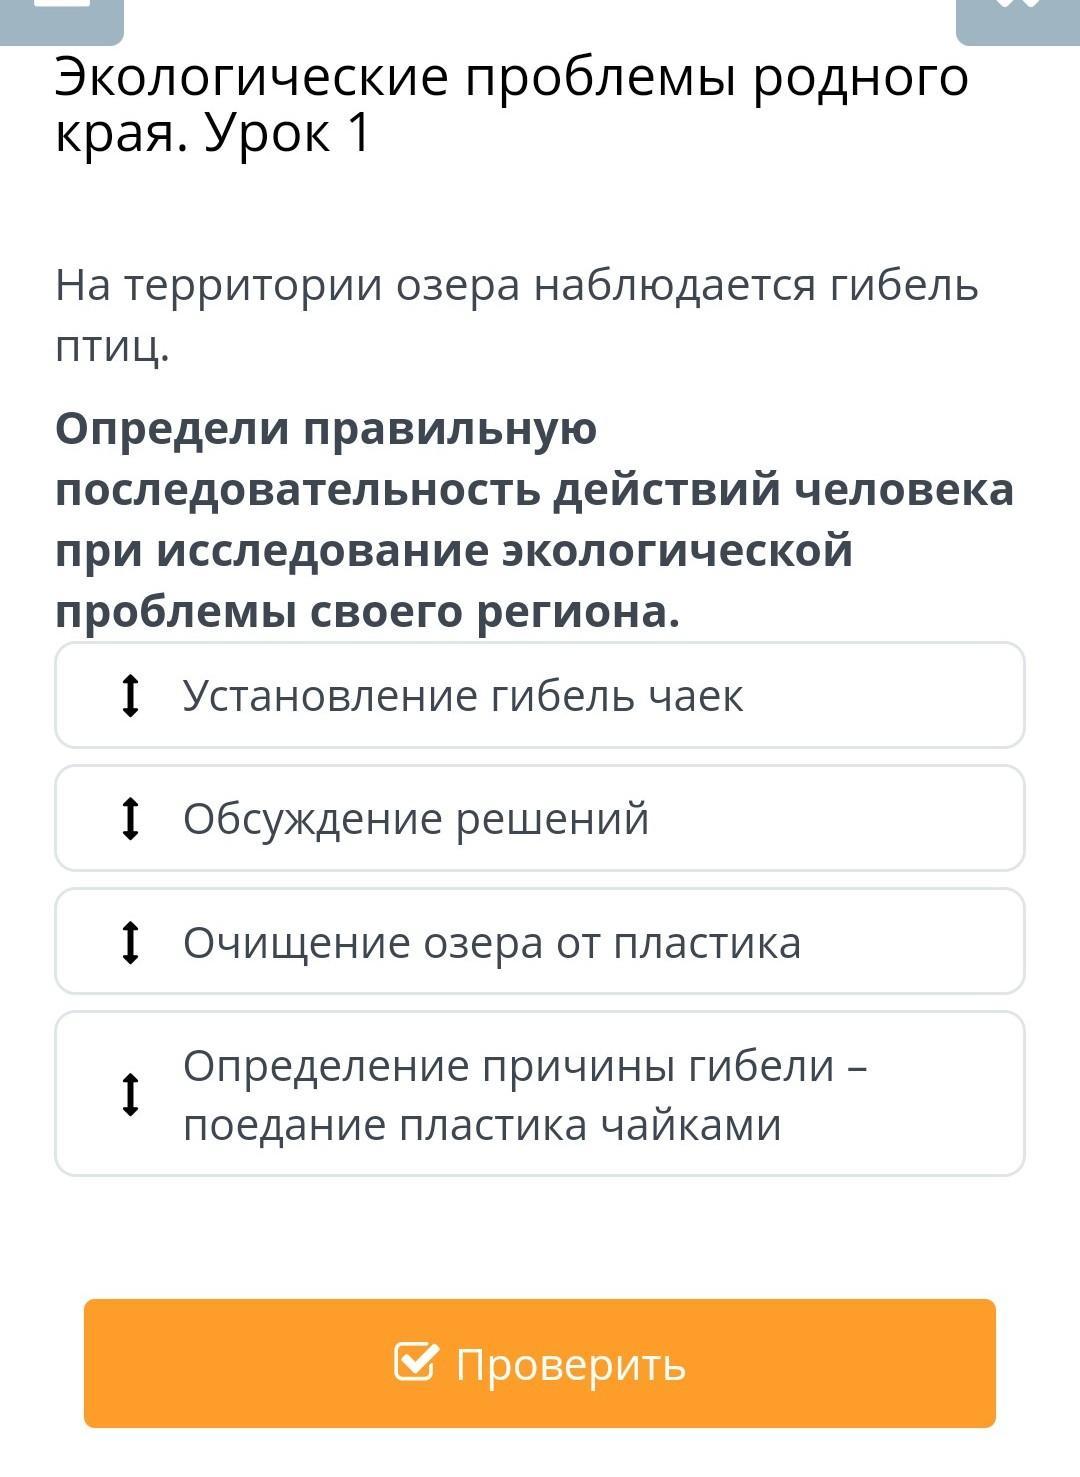The height and width of the screenshot is (1477, 1080).
Task: Tap the reorder arrow next to 'Обсуждение решений'
Action: [x=129, y=819]
